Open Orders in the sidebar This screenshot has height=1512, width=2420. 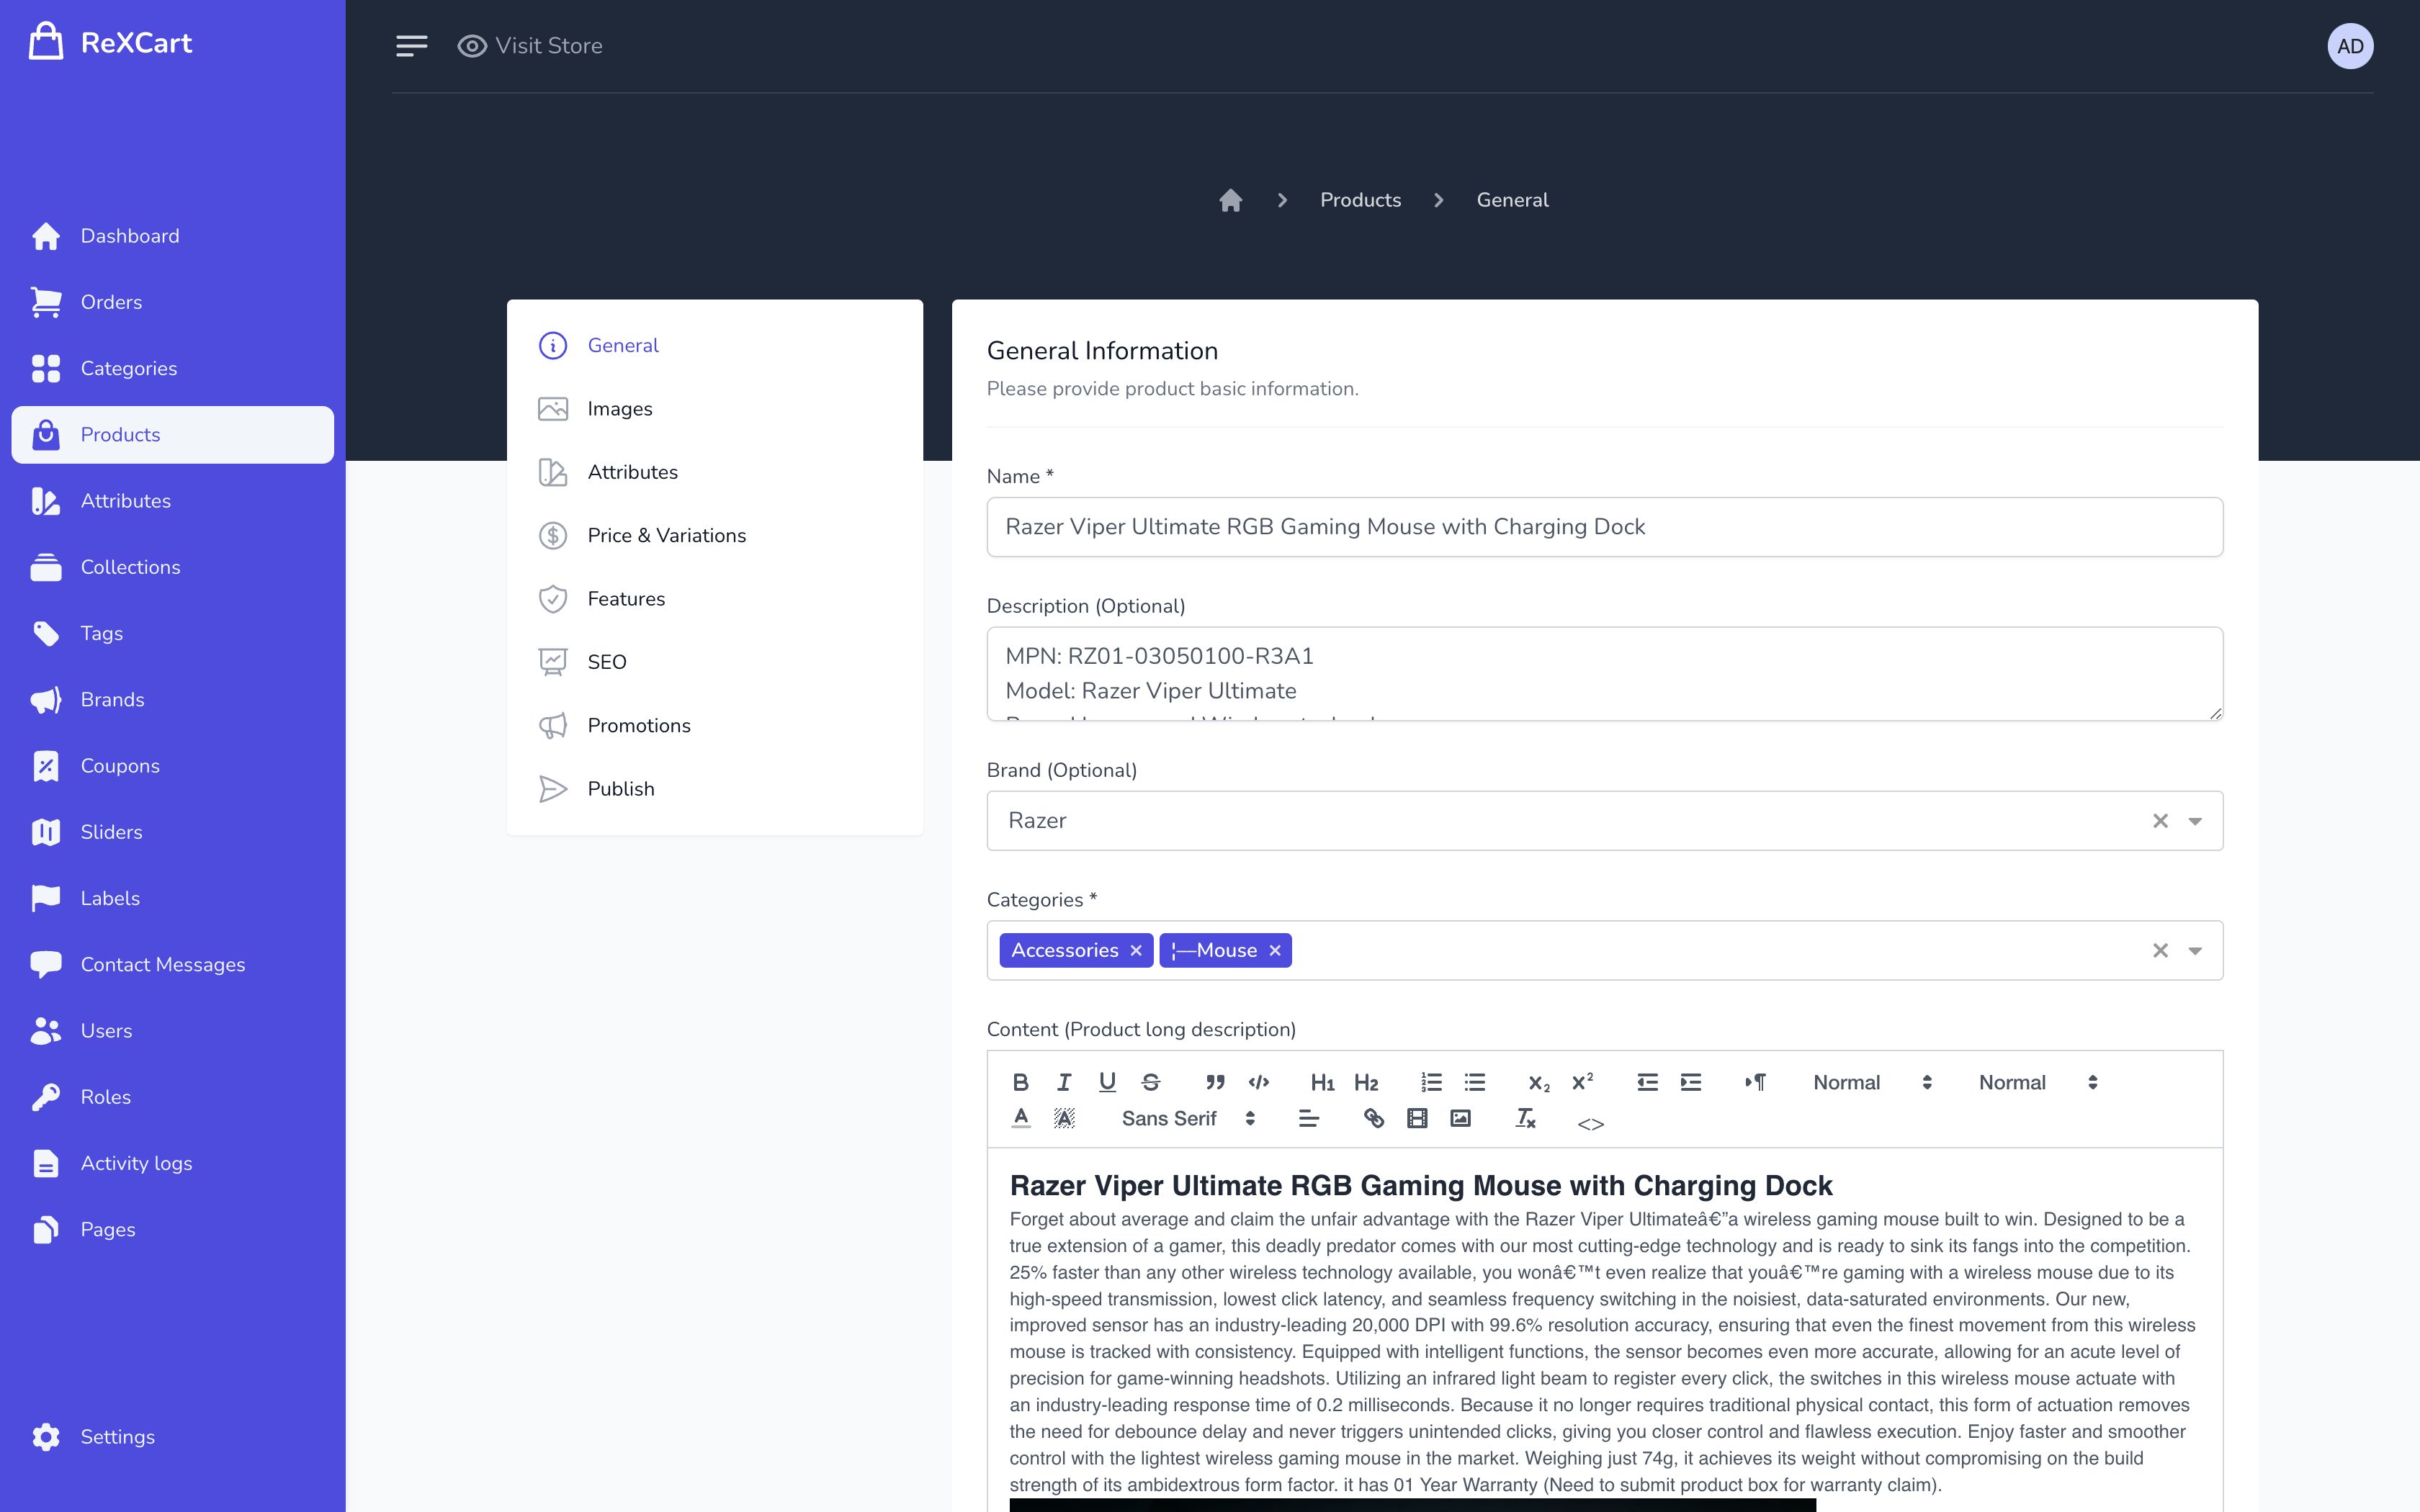(172, 302)
